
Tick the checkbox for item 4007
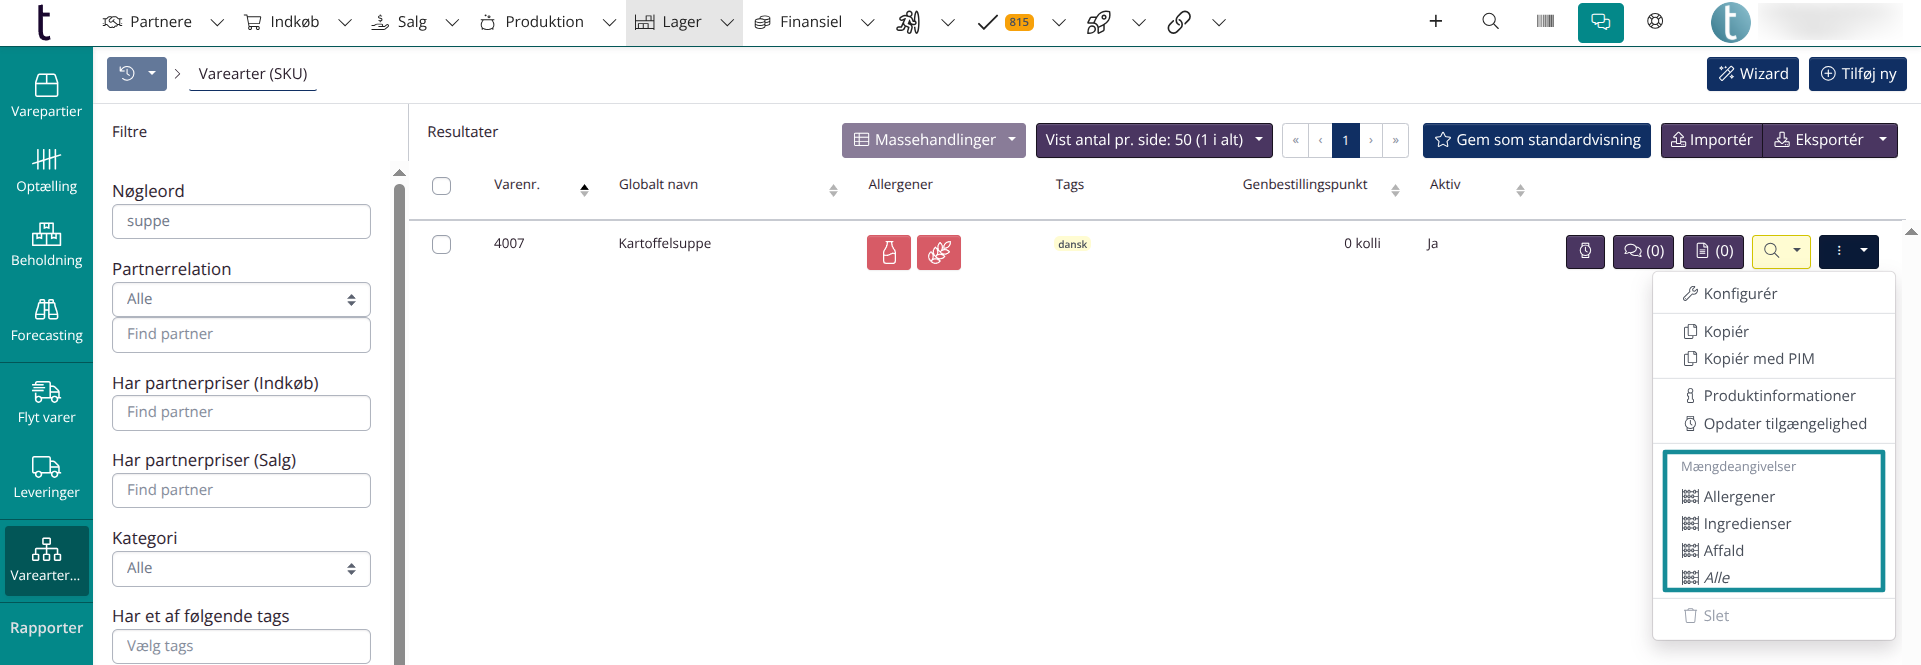tap(441, 245)
